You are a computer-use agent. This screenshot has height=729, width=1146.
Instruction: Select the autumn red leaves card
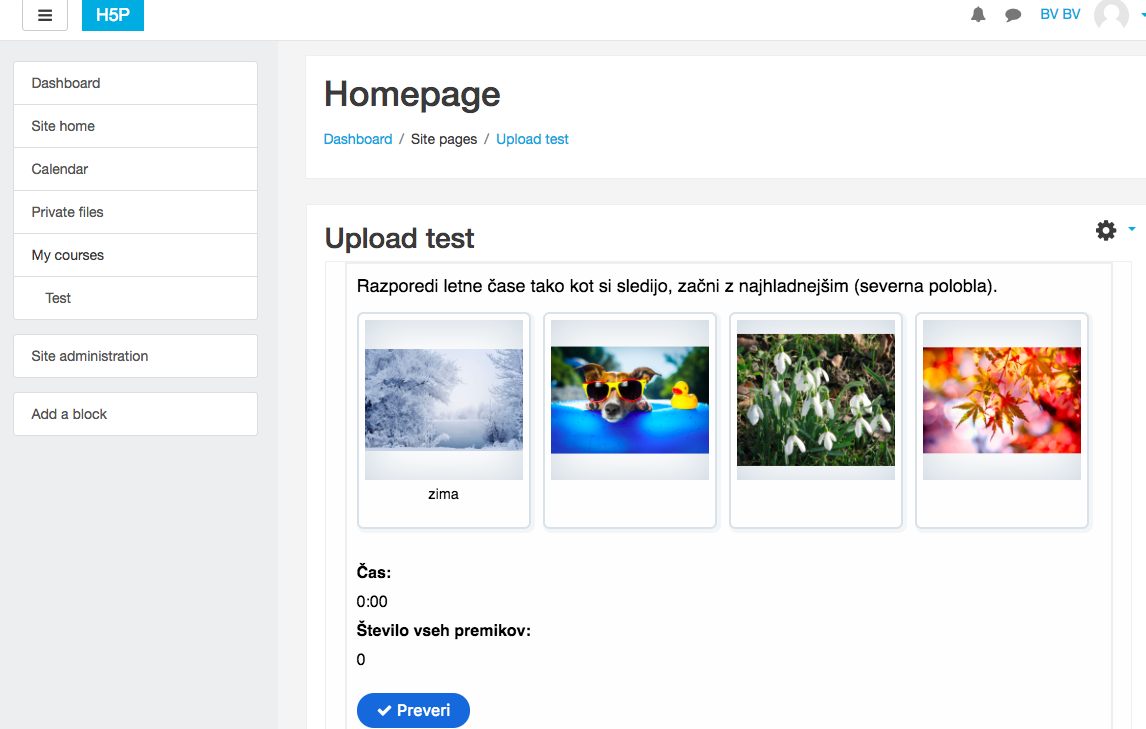(1002, 420)
